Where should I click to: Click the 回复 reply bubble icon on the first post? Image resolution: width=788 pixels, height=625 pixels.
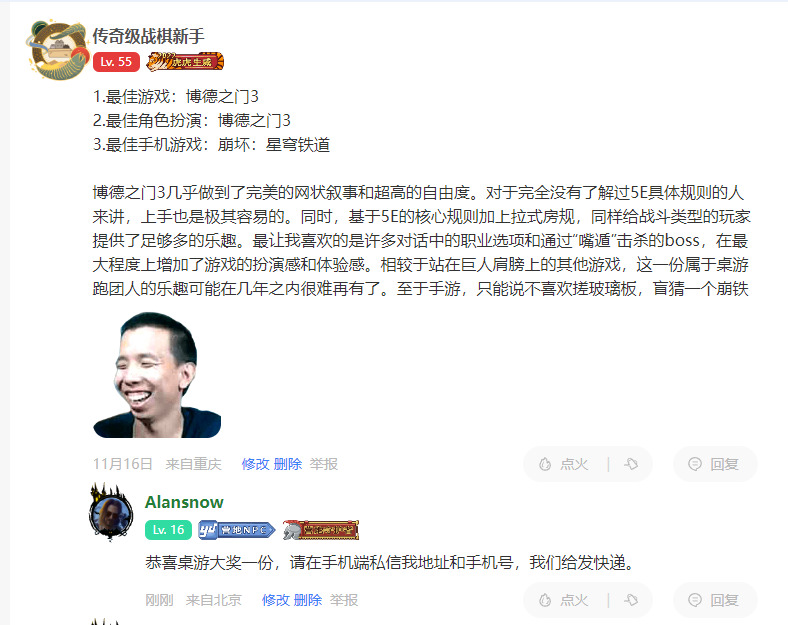click(695, 464)
